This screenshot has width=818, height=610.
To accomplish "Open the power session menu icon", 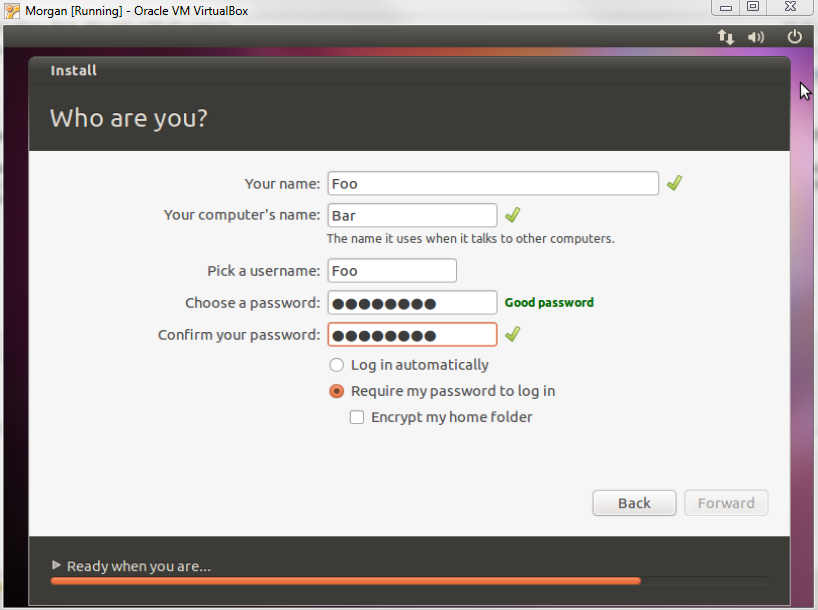I will click(x=795, y=37).
